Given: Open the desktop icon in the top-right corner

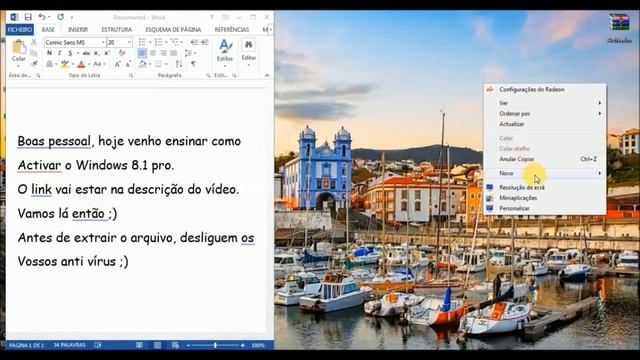Looking at the screenshot, I should [619, 28].
